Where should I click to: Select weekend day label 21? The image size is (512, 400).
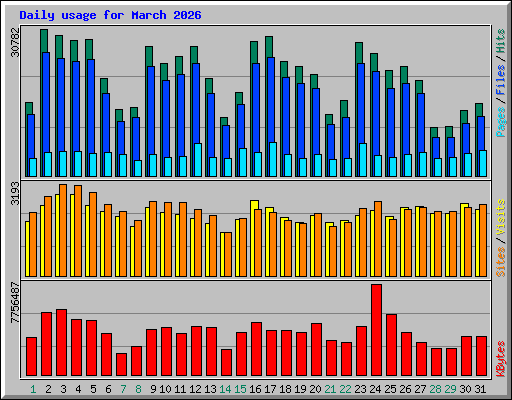pyautogui.click(x=330, y=389)
